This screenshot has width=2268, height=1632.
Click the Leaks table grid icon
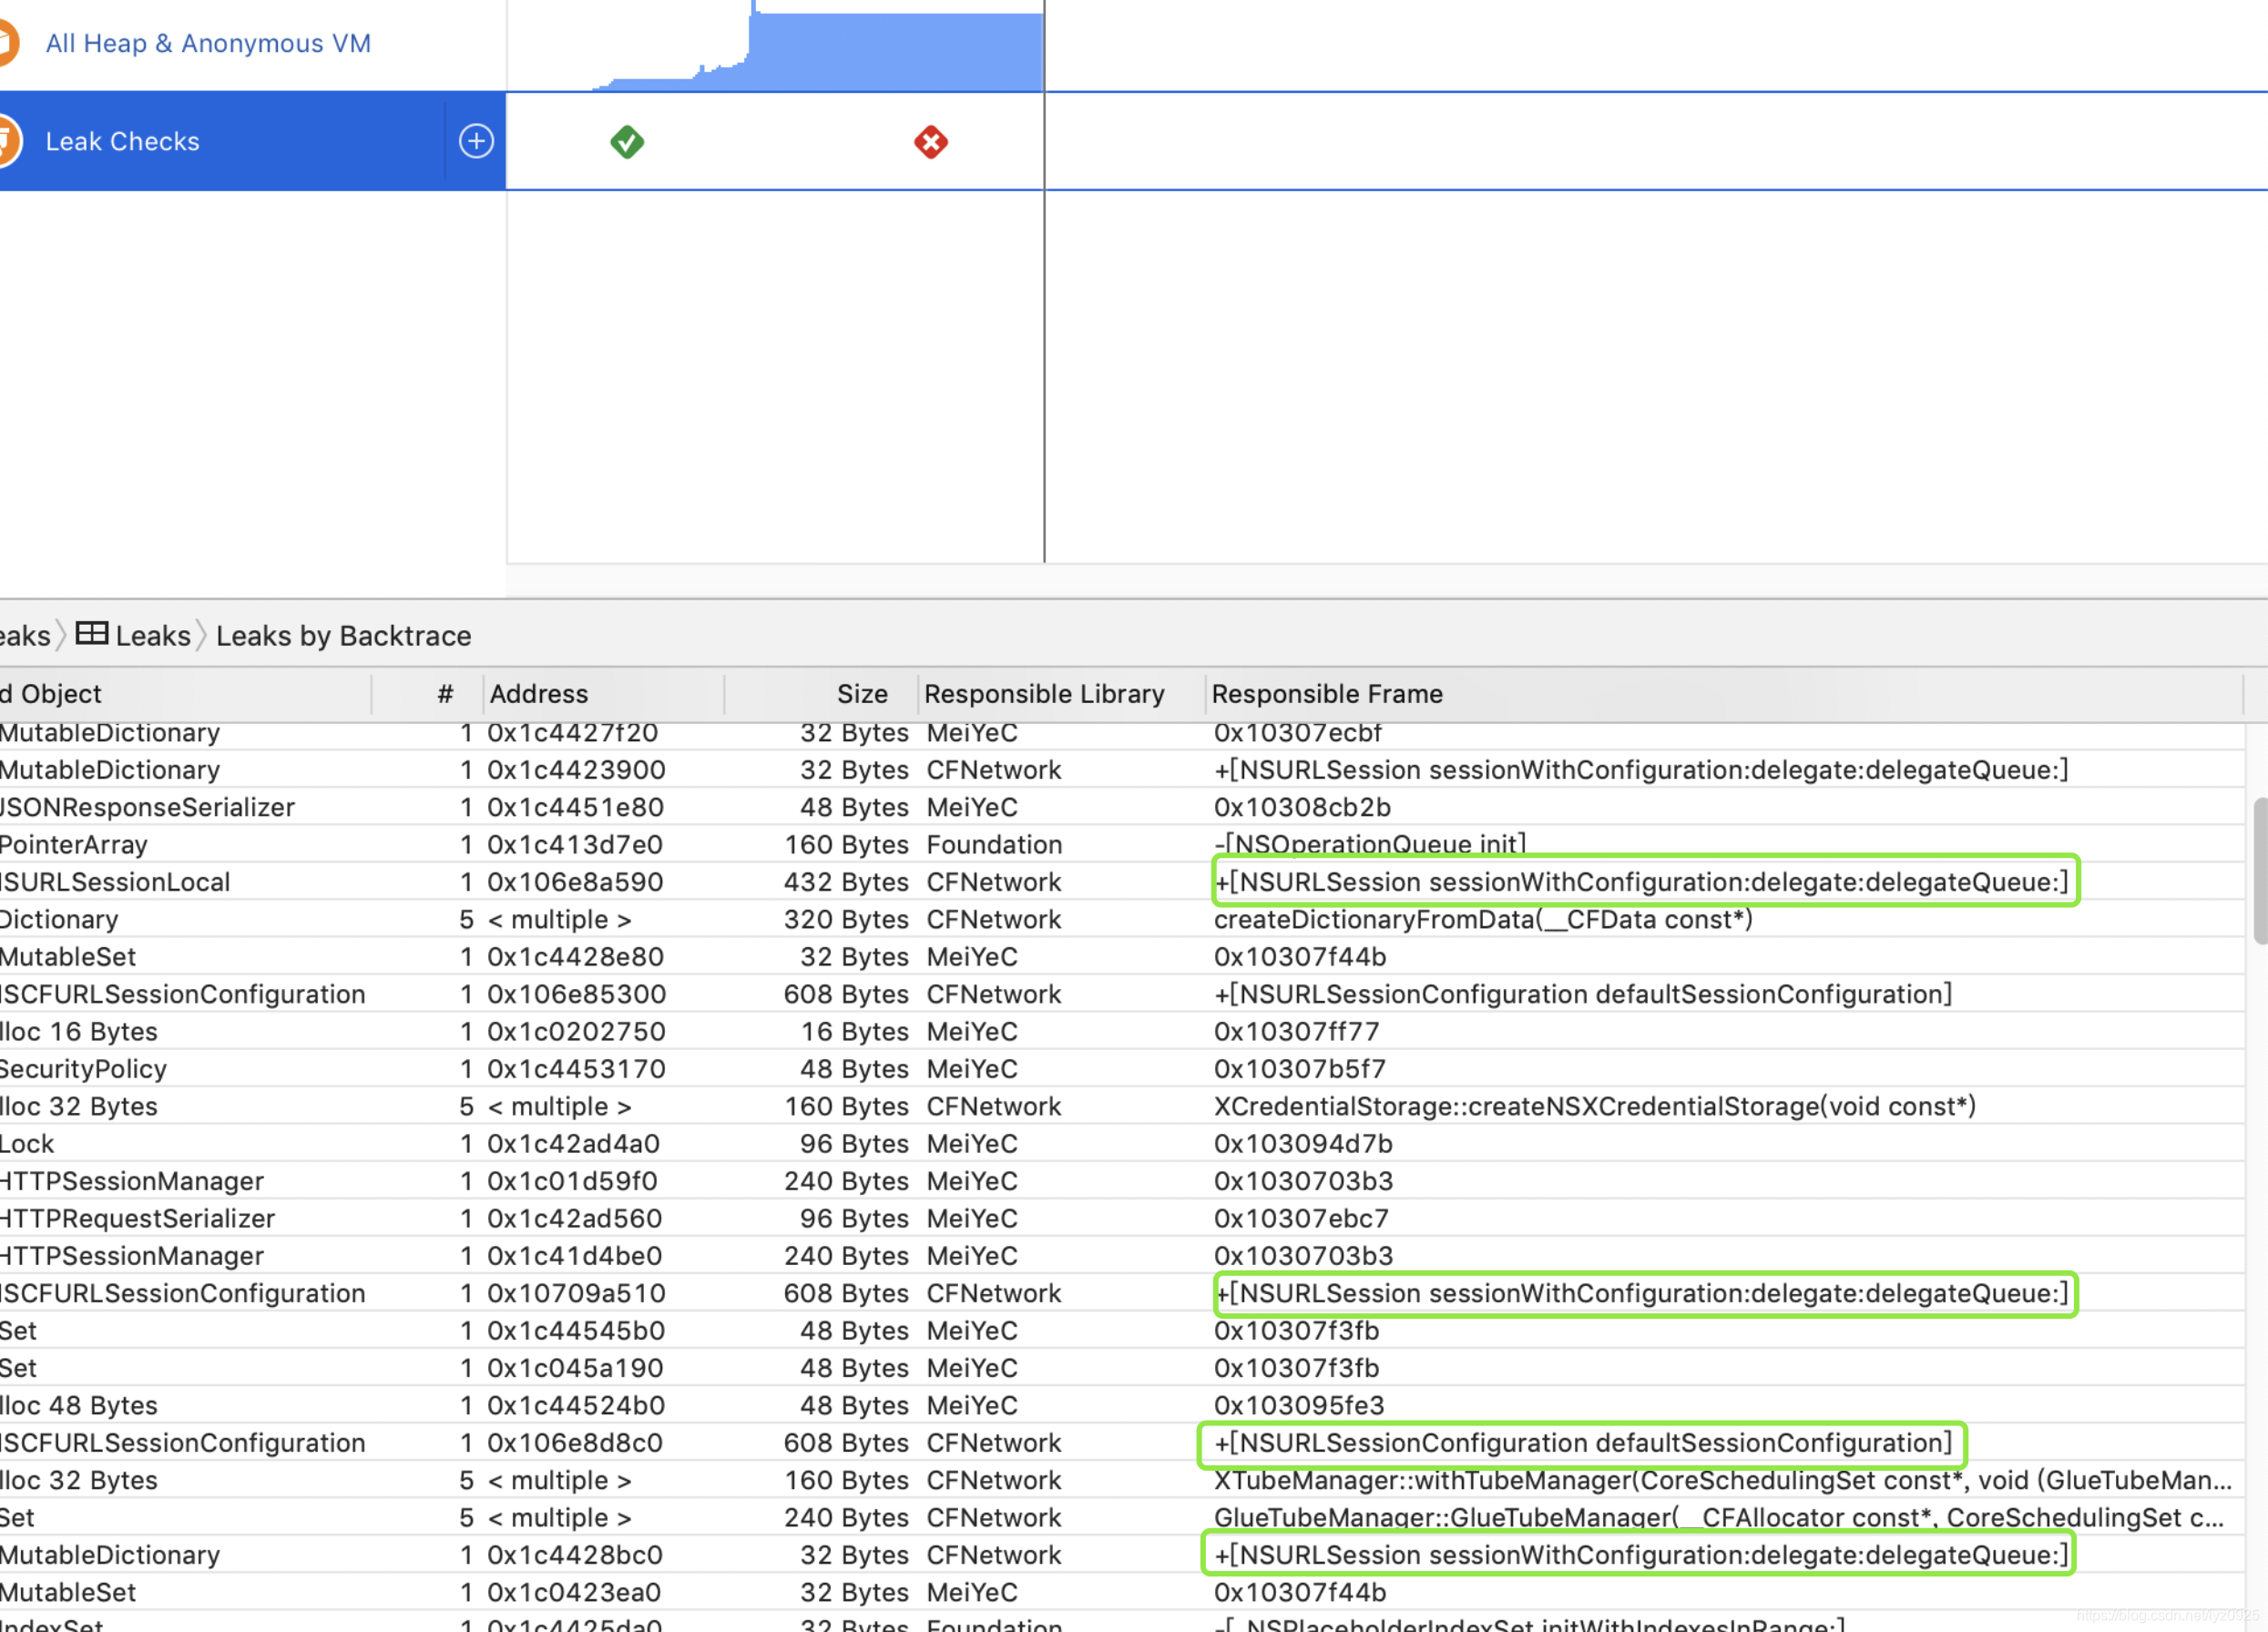[x=92, y=634]
